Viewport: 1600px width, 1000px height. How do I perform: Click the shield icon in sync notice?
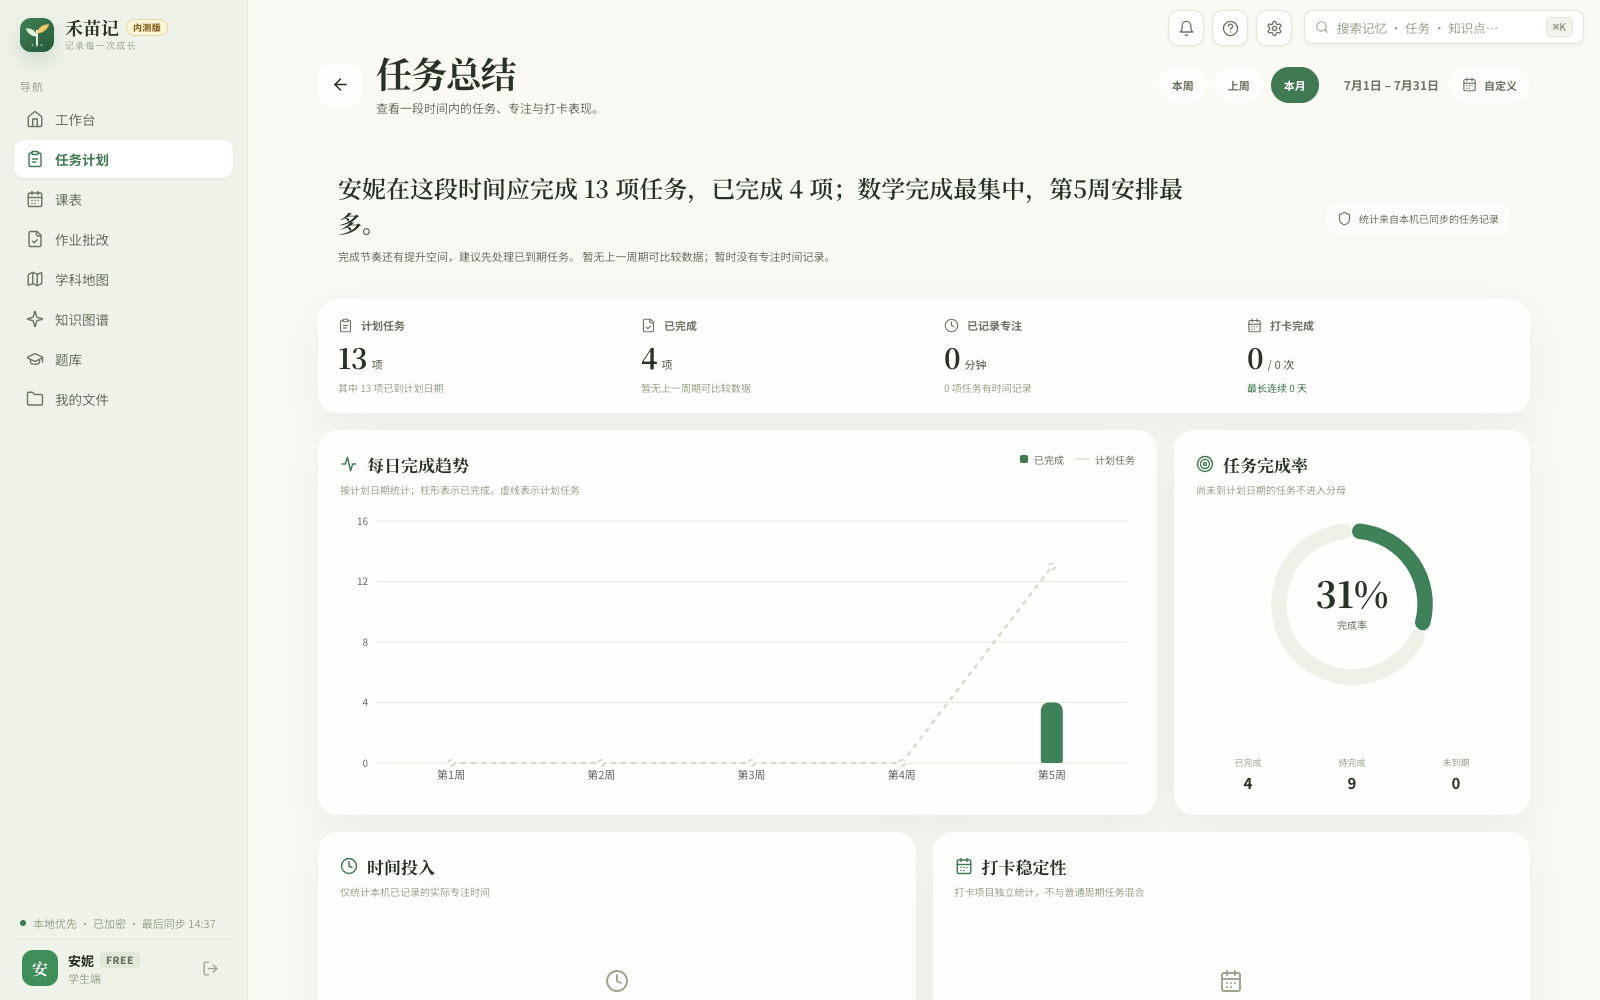[1344, 219]
